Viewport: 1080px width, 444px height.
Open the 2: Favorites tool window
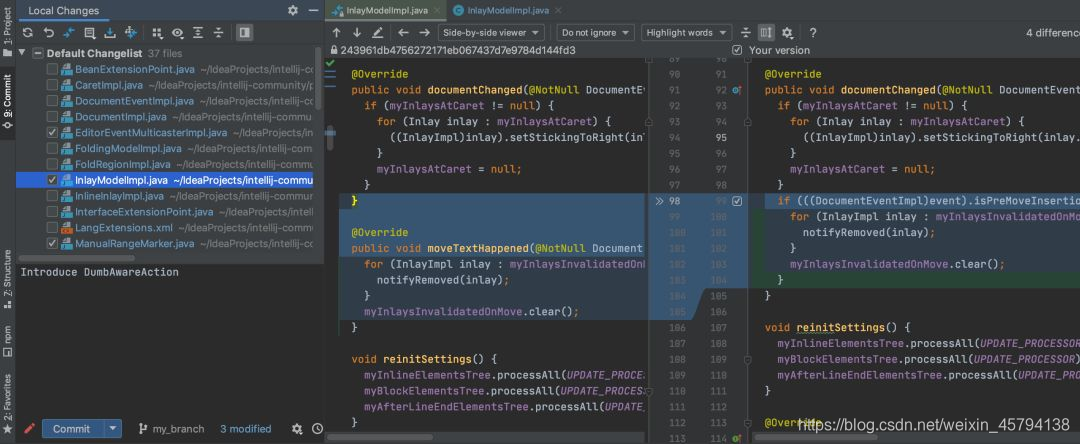point(8,404)
